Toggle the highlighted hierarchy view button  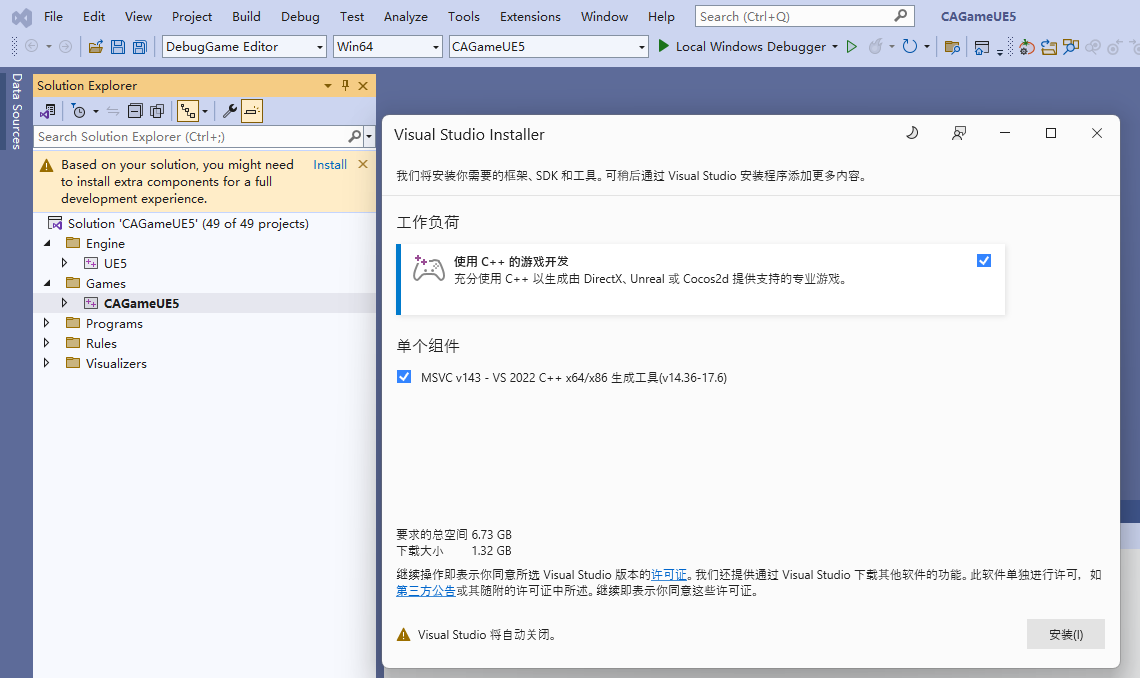pyautogui.click(x=188, y=111)
